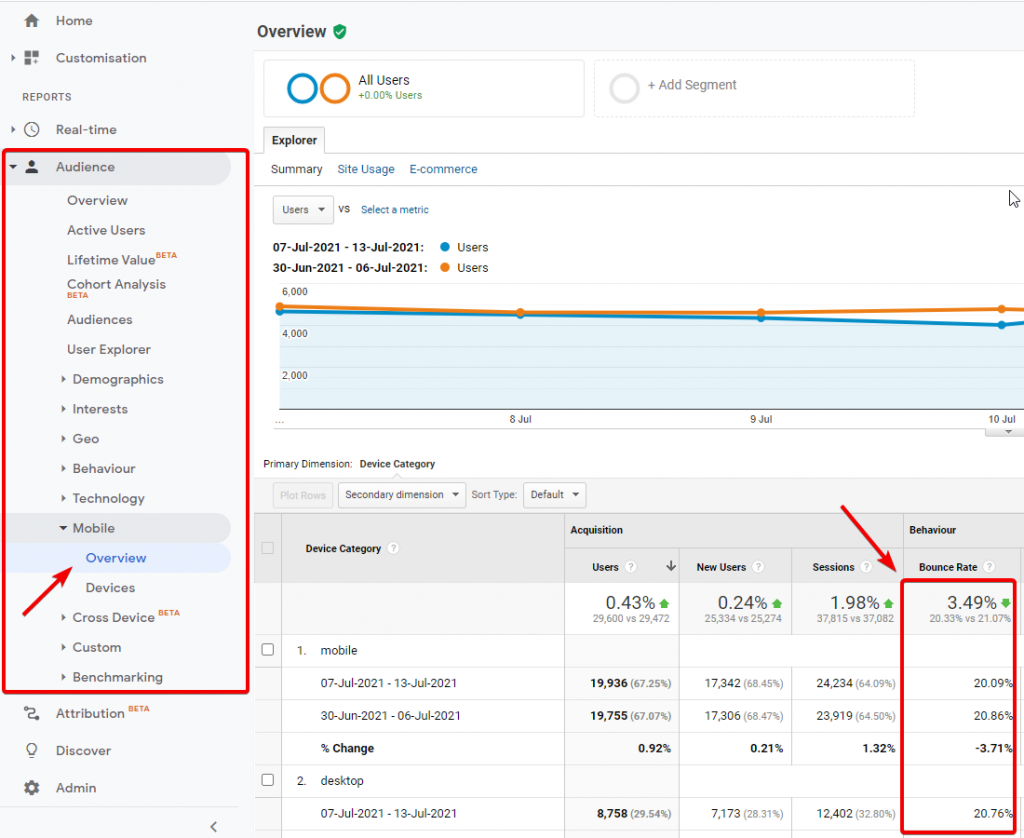This screenshot has height=838, width=1024.
Task: Tick the desktop row checkbox
Action: click(267, 780)
